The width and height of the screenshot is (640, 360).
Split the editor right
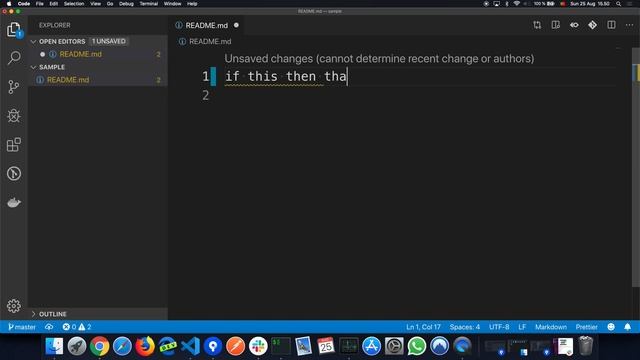pyautogui.click(x=611, y=25)
